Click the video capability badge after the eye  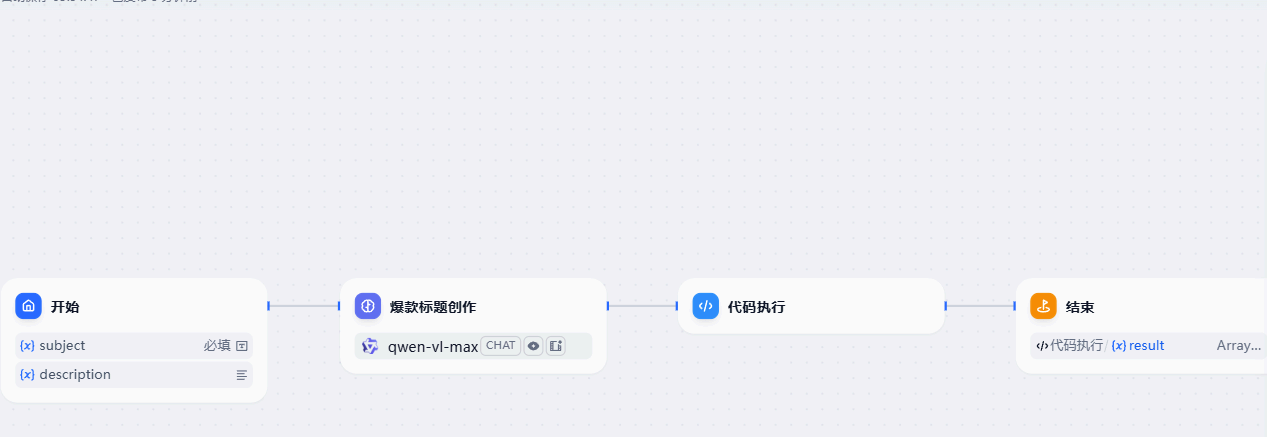click(556, 346)
